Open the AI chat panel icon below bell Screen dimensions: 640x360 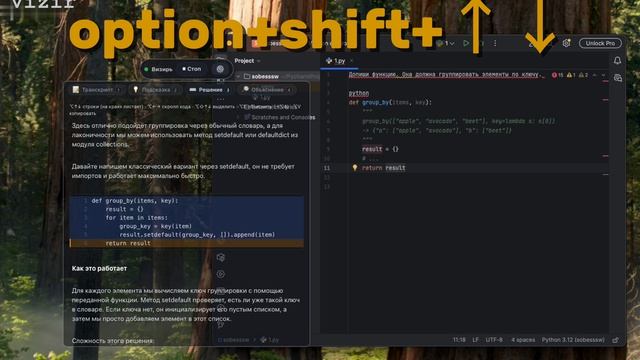618,78
